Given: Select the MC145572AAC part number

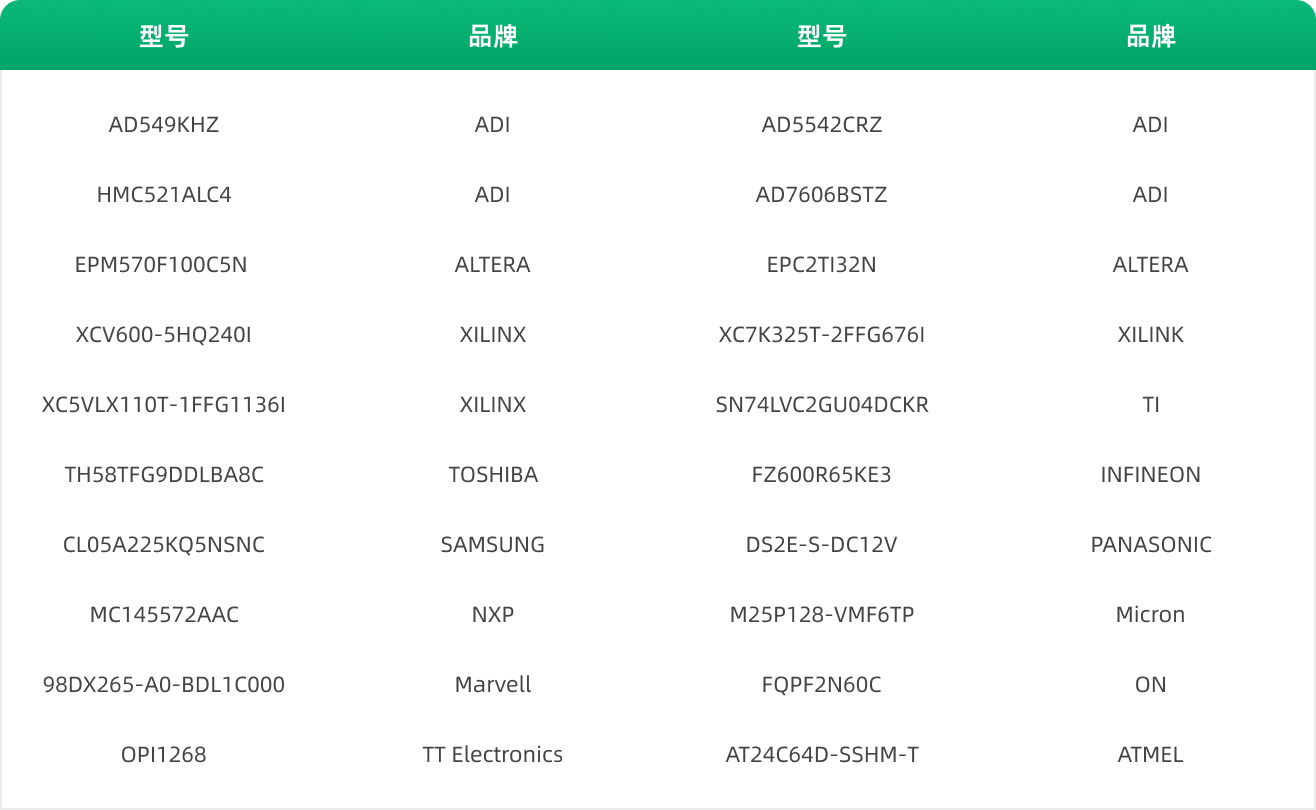Looking at the screenshot, I should [164, 615].
